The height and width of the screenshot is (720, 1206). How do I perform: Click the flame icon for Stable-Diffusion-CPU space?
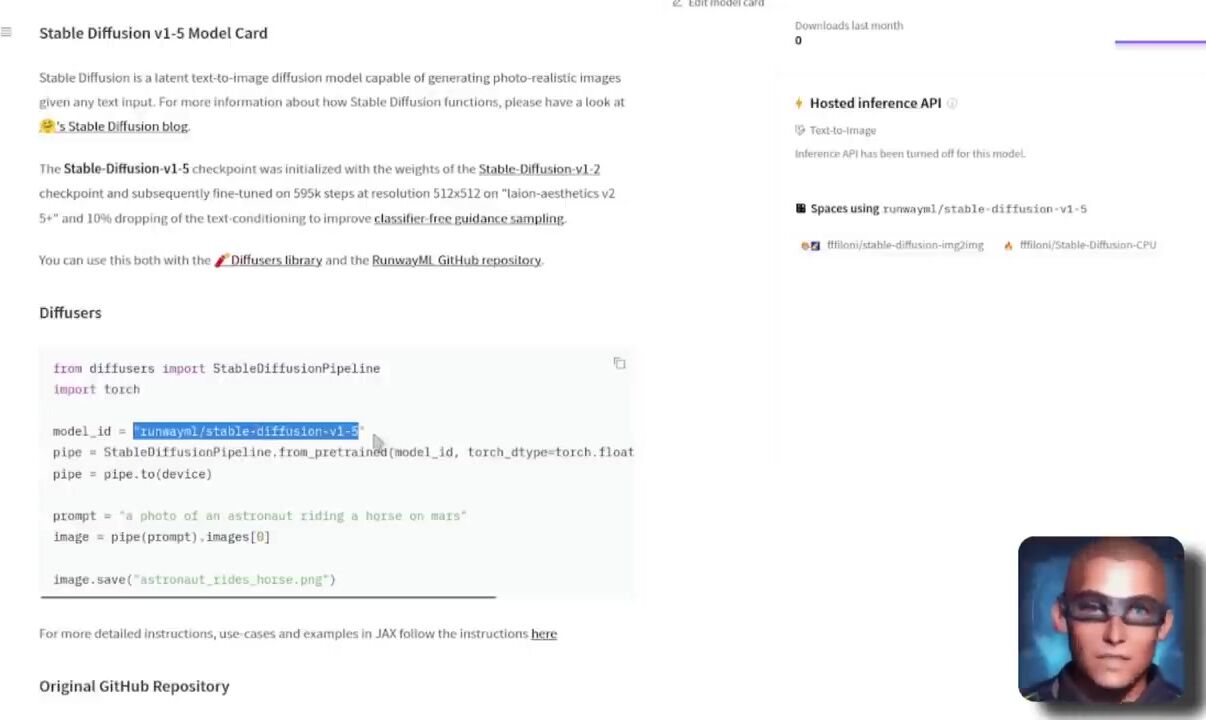(1008, 245)
